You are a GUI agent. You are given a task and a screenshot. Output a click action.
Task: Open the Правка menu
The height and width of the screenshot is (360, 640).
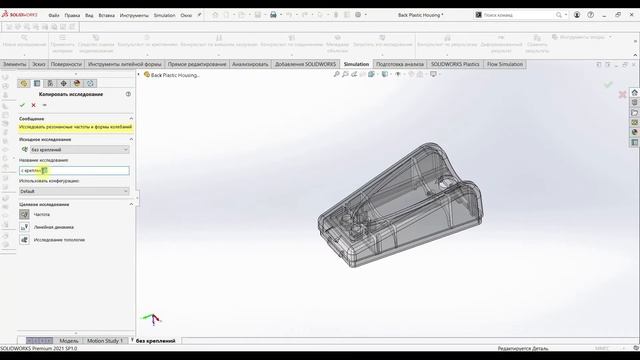coord(72,15)
